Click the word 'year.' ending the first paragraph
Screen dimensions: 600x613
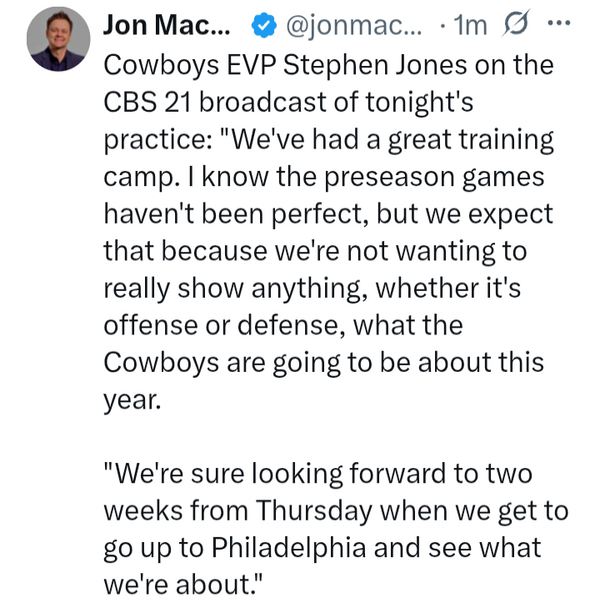(133, 401)
